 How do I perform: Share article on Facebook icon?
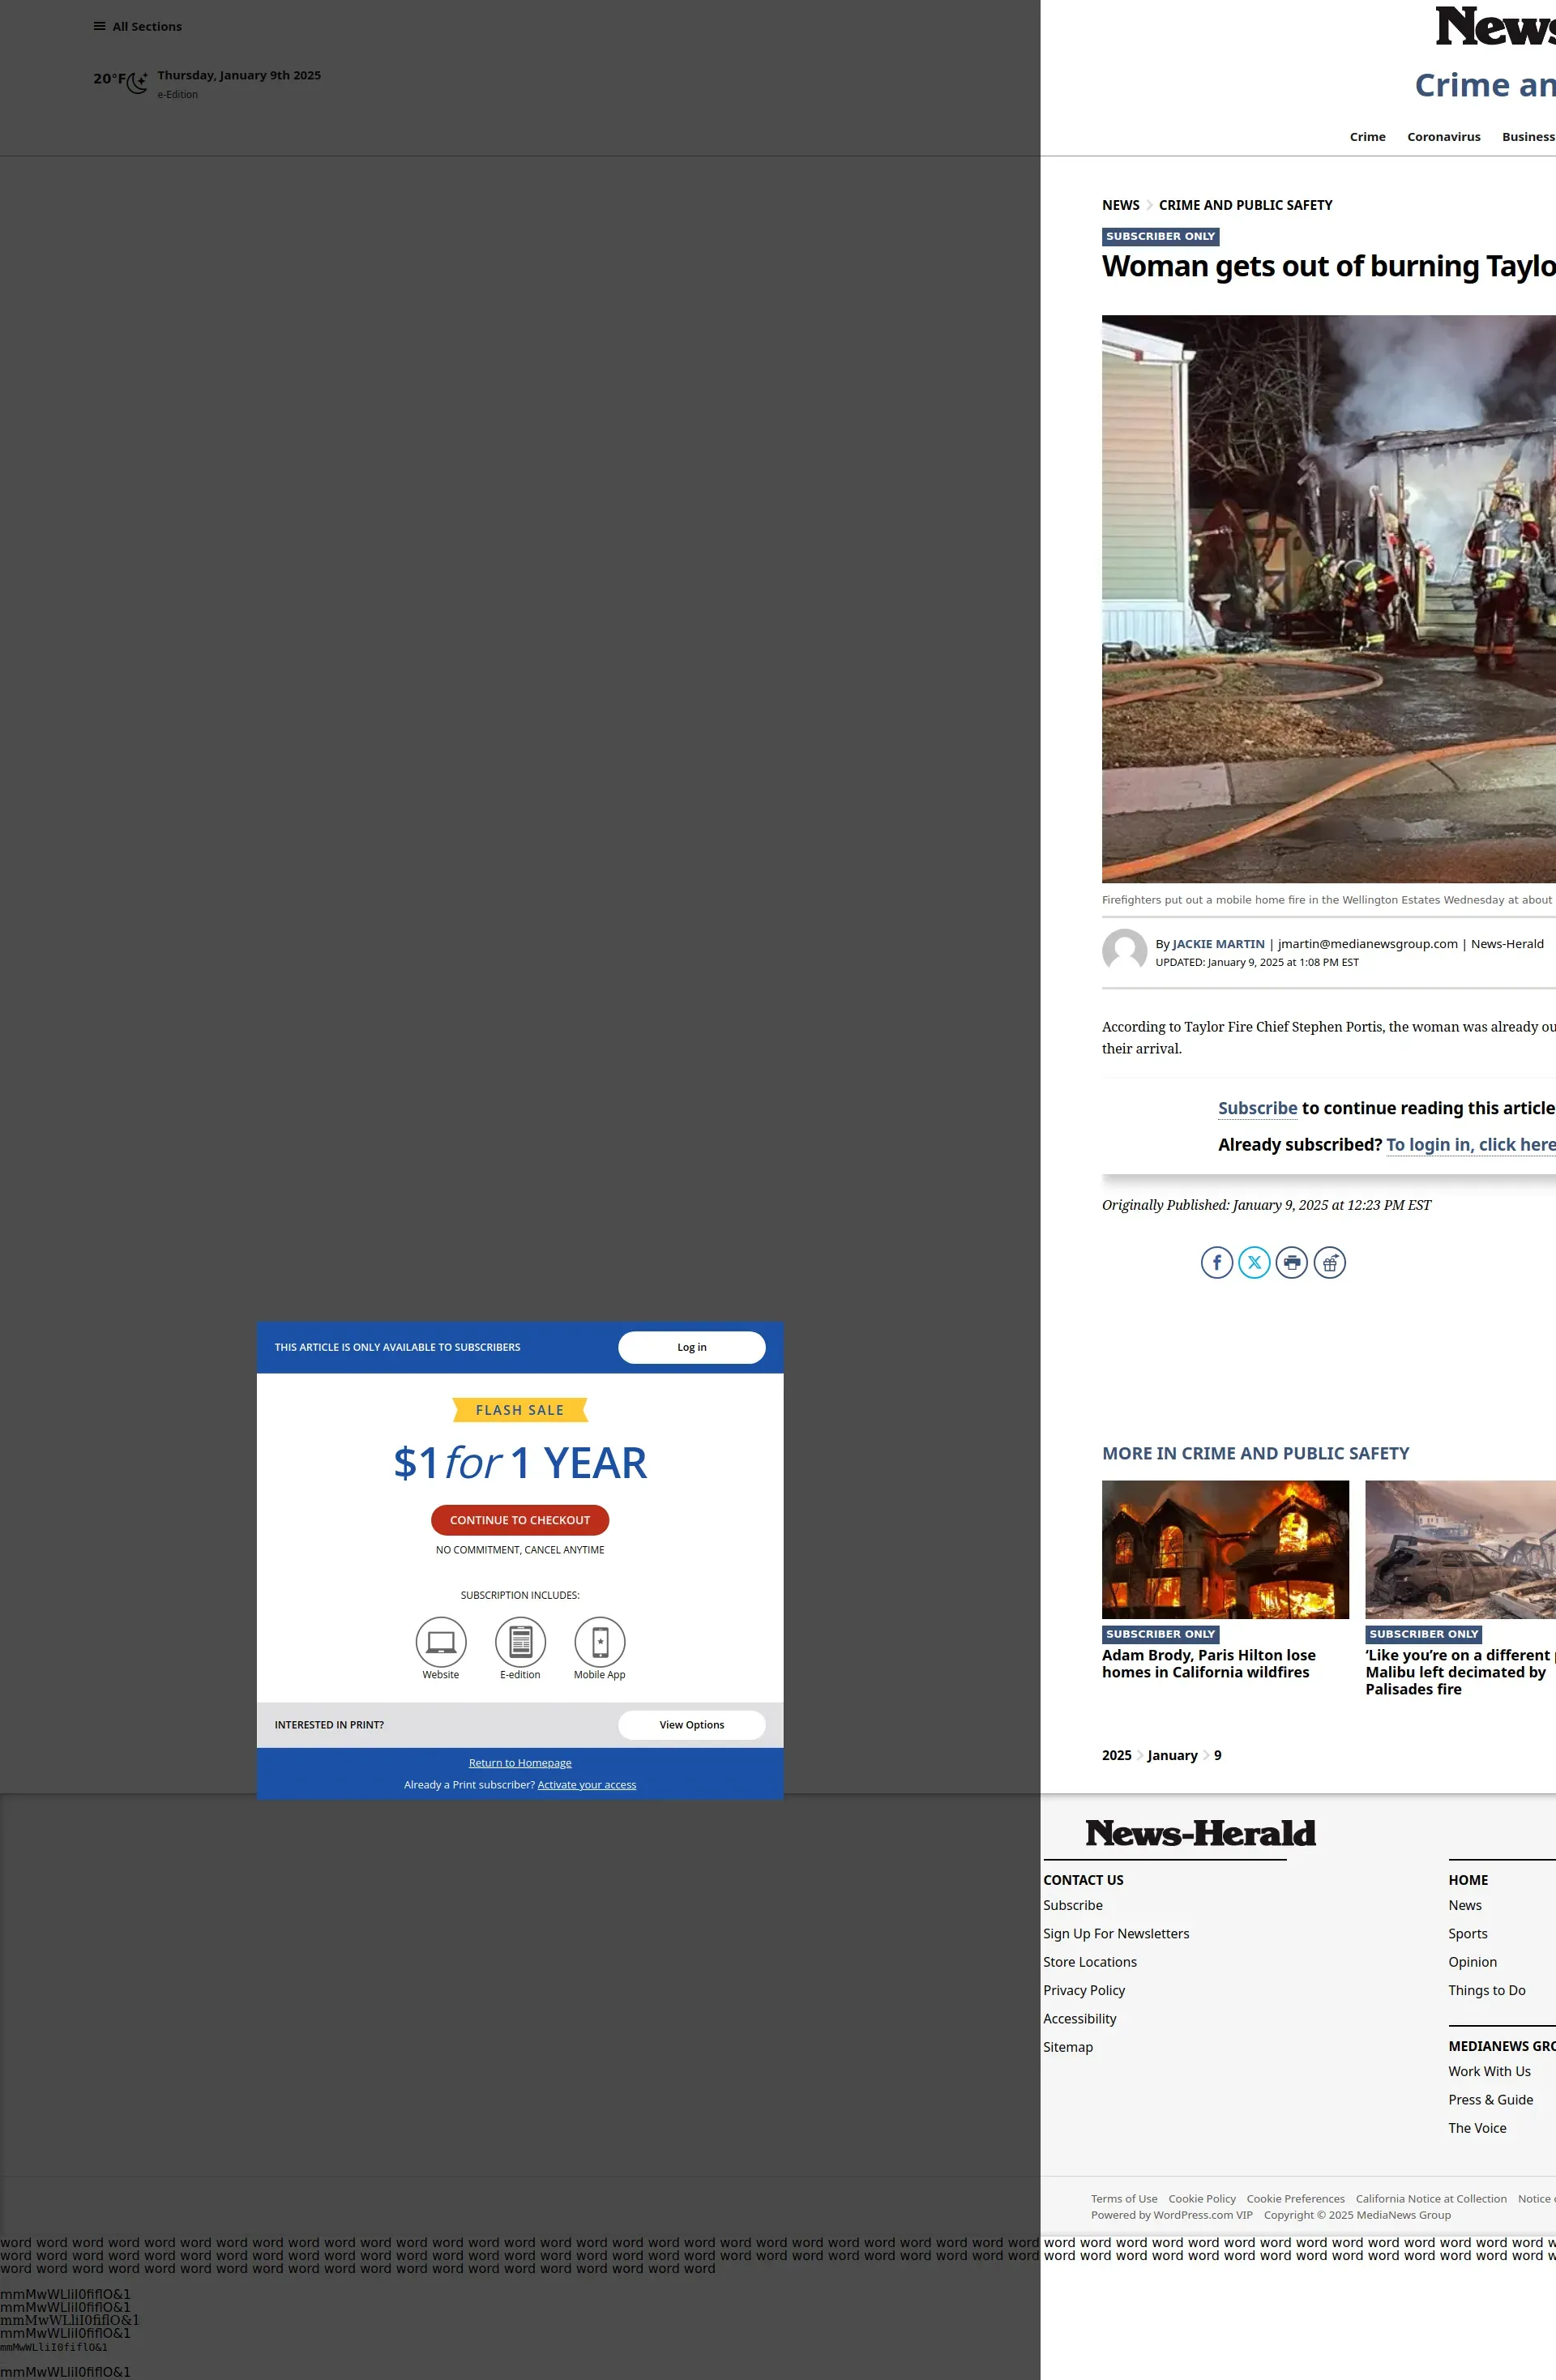point(1216,1262)
